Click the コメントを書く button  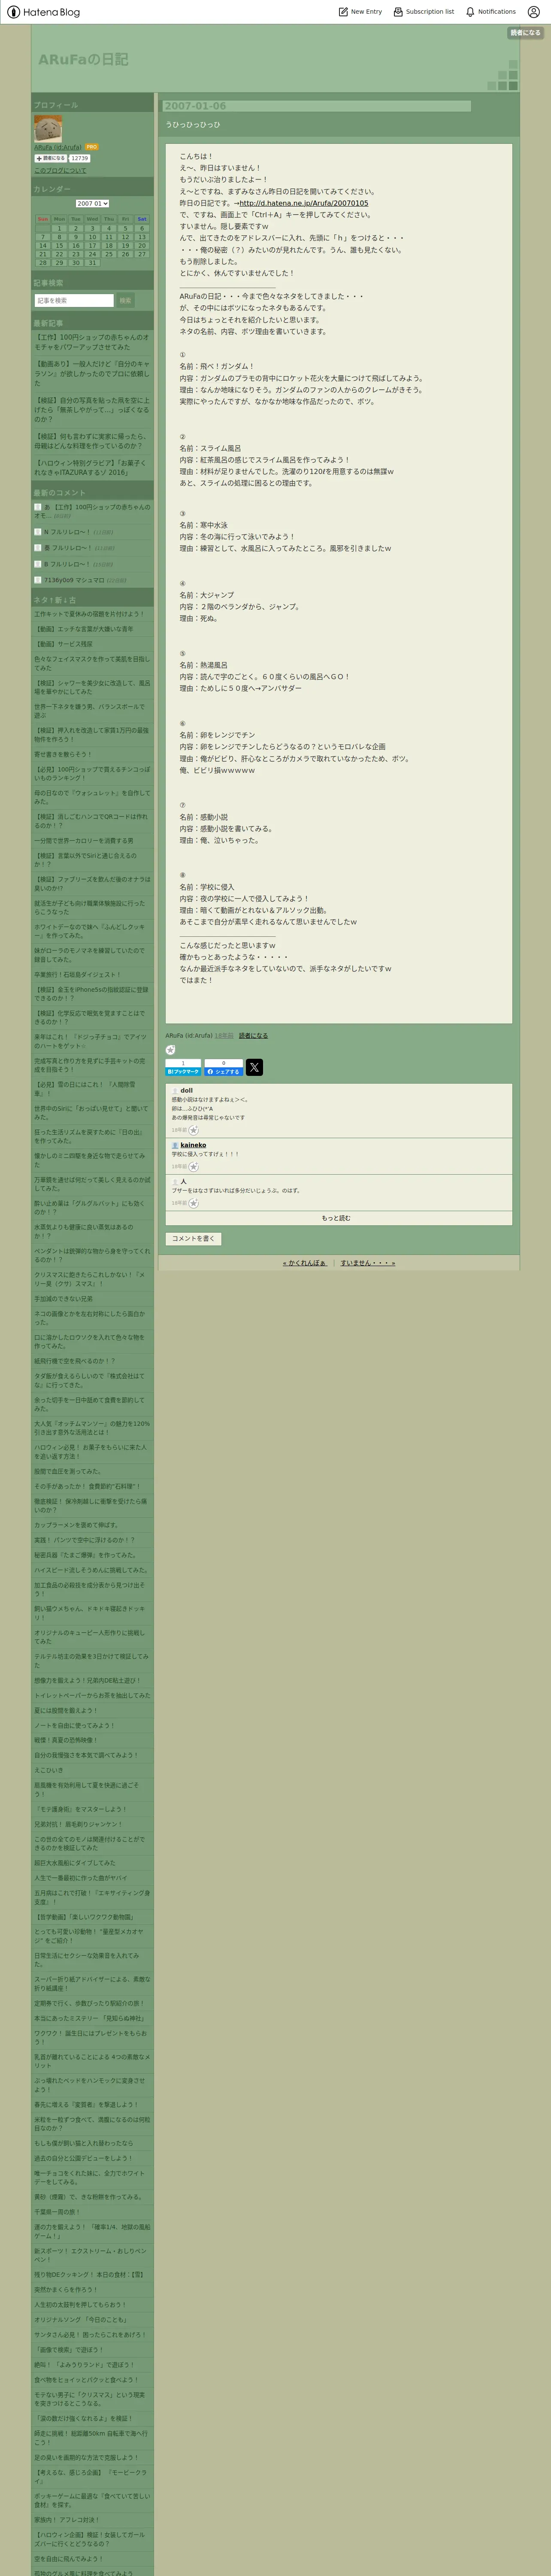coord(193,1238)
